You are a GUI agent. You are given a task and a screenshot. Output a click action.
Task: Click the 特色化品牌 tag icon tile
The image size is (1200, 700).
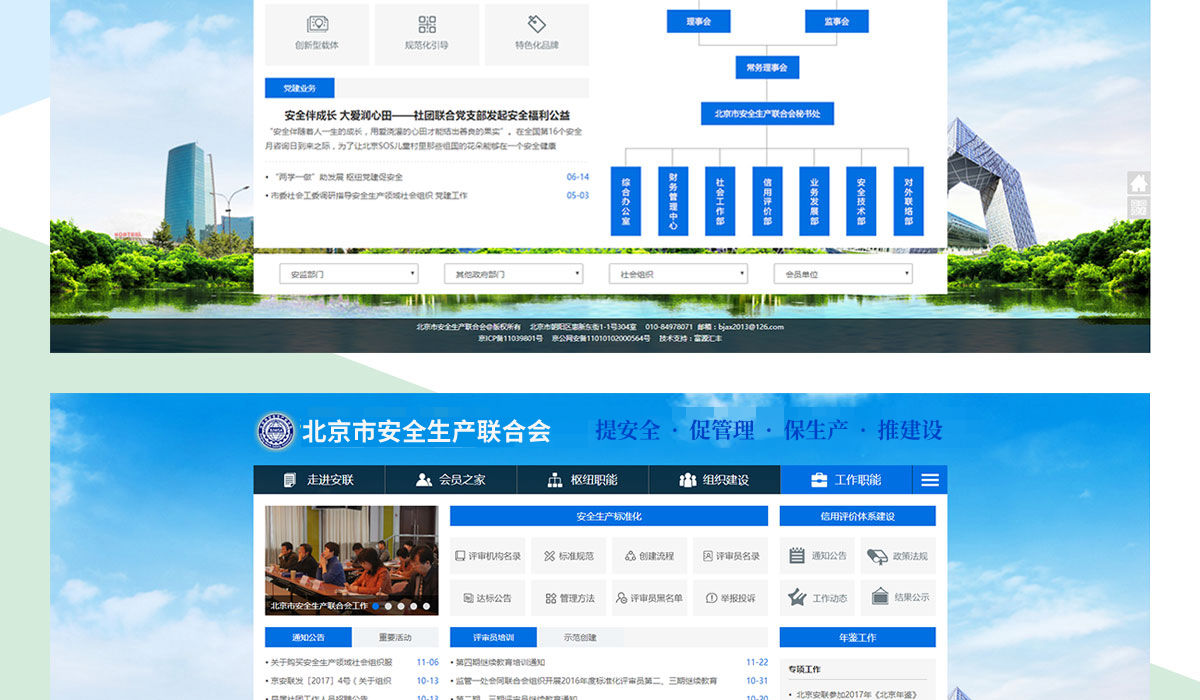click(x=537, y=34)
